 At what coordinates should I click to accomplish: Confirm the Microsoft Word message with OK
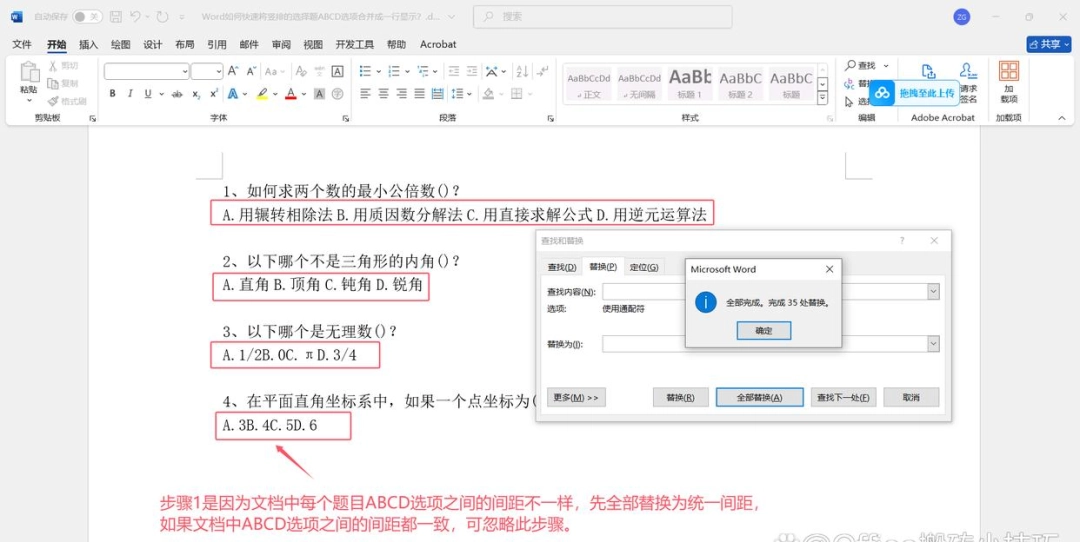(x=764, y=331)
